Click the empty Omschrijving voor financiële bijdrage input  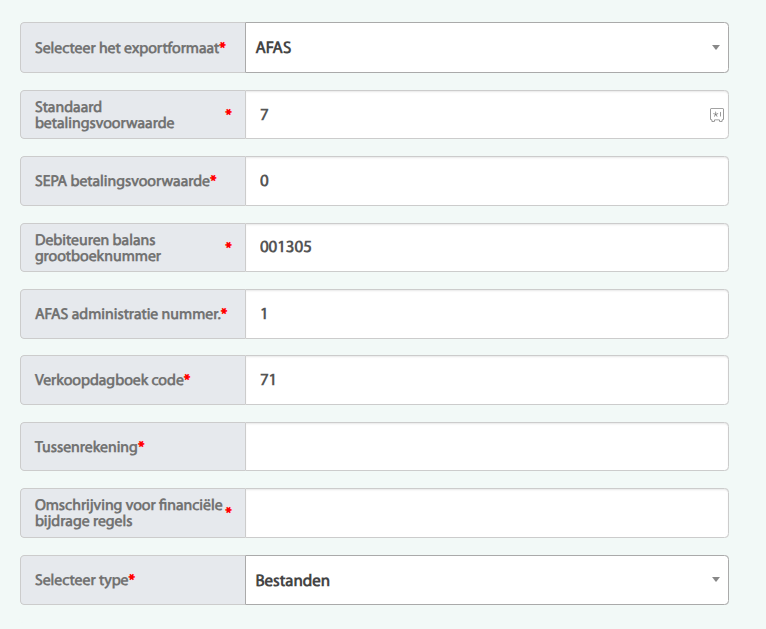[x=486, y=513]
